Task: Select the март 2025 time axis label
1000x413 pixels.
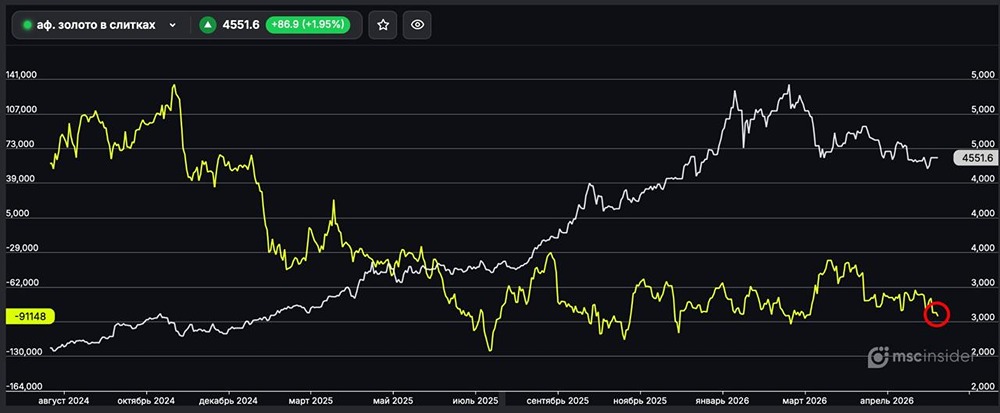Action: [310, 401]
